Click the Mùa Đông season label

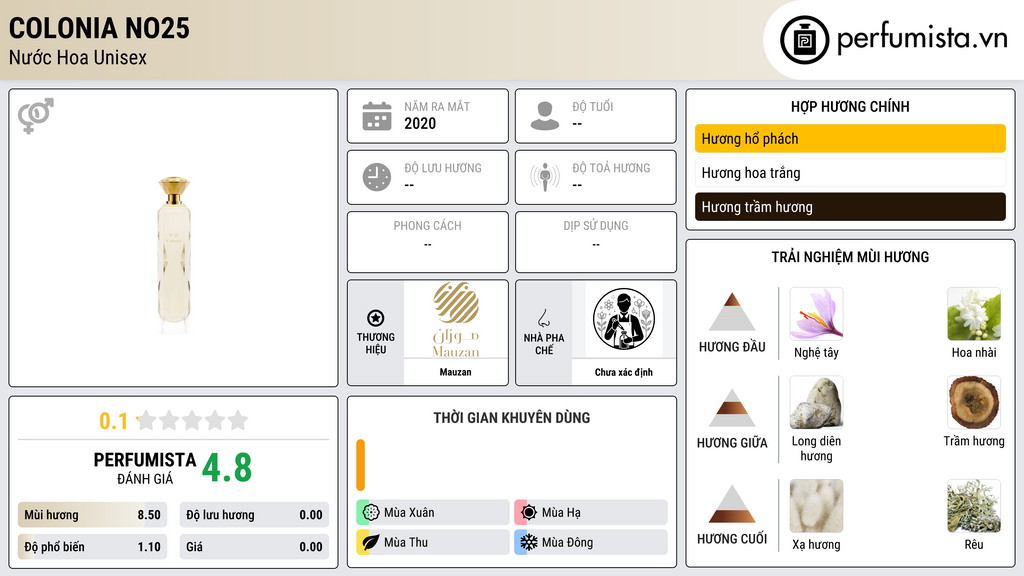[x=567, y=542]
